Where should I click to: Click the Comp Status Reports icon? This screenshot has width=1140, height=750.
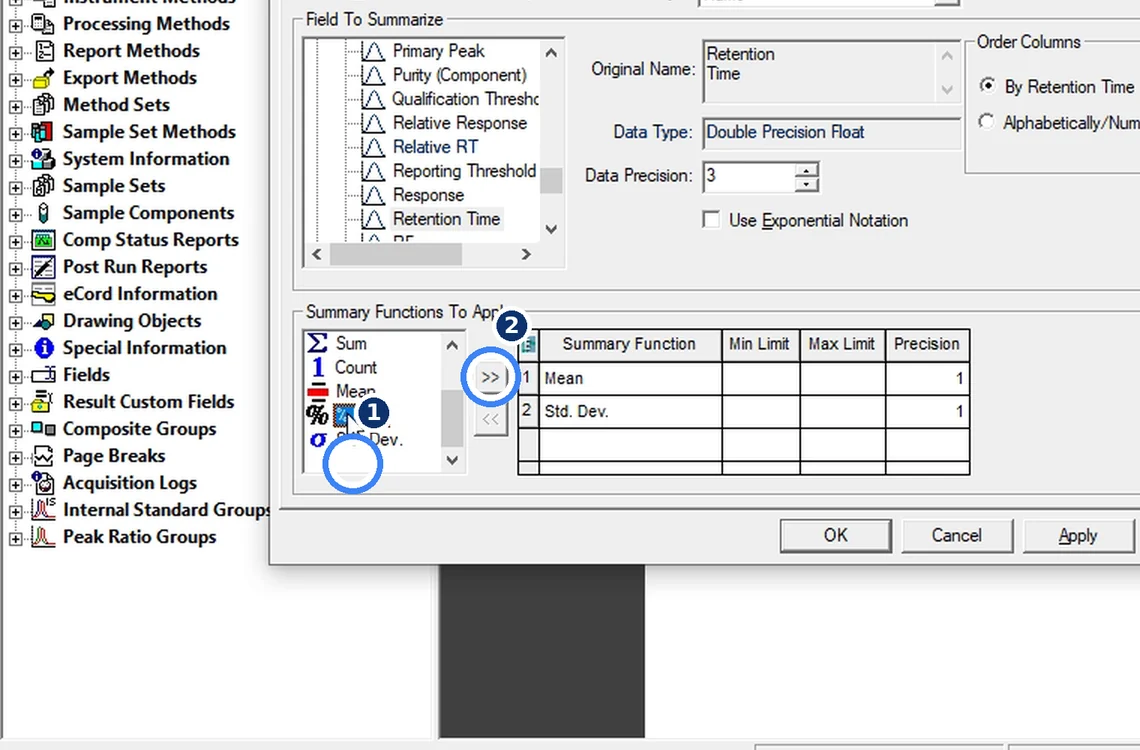click(44, 240)
